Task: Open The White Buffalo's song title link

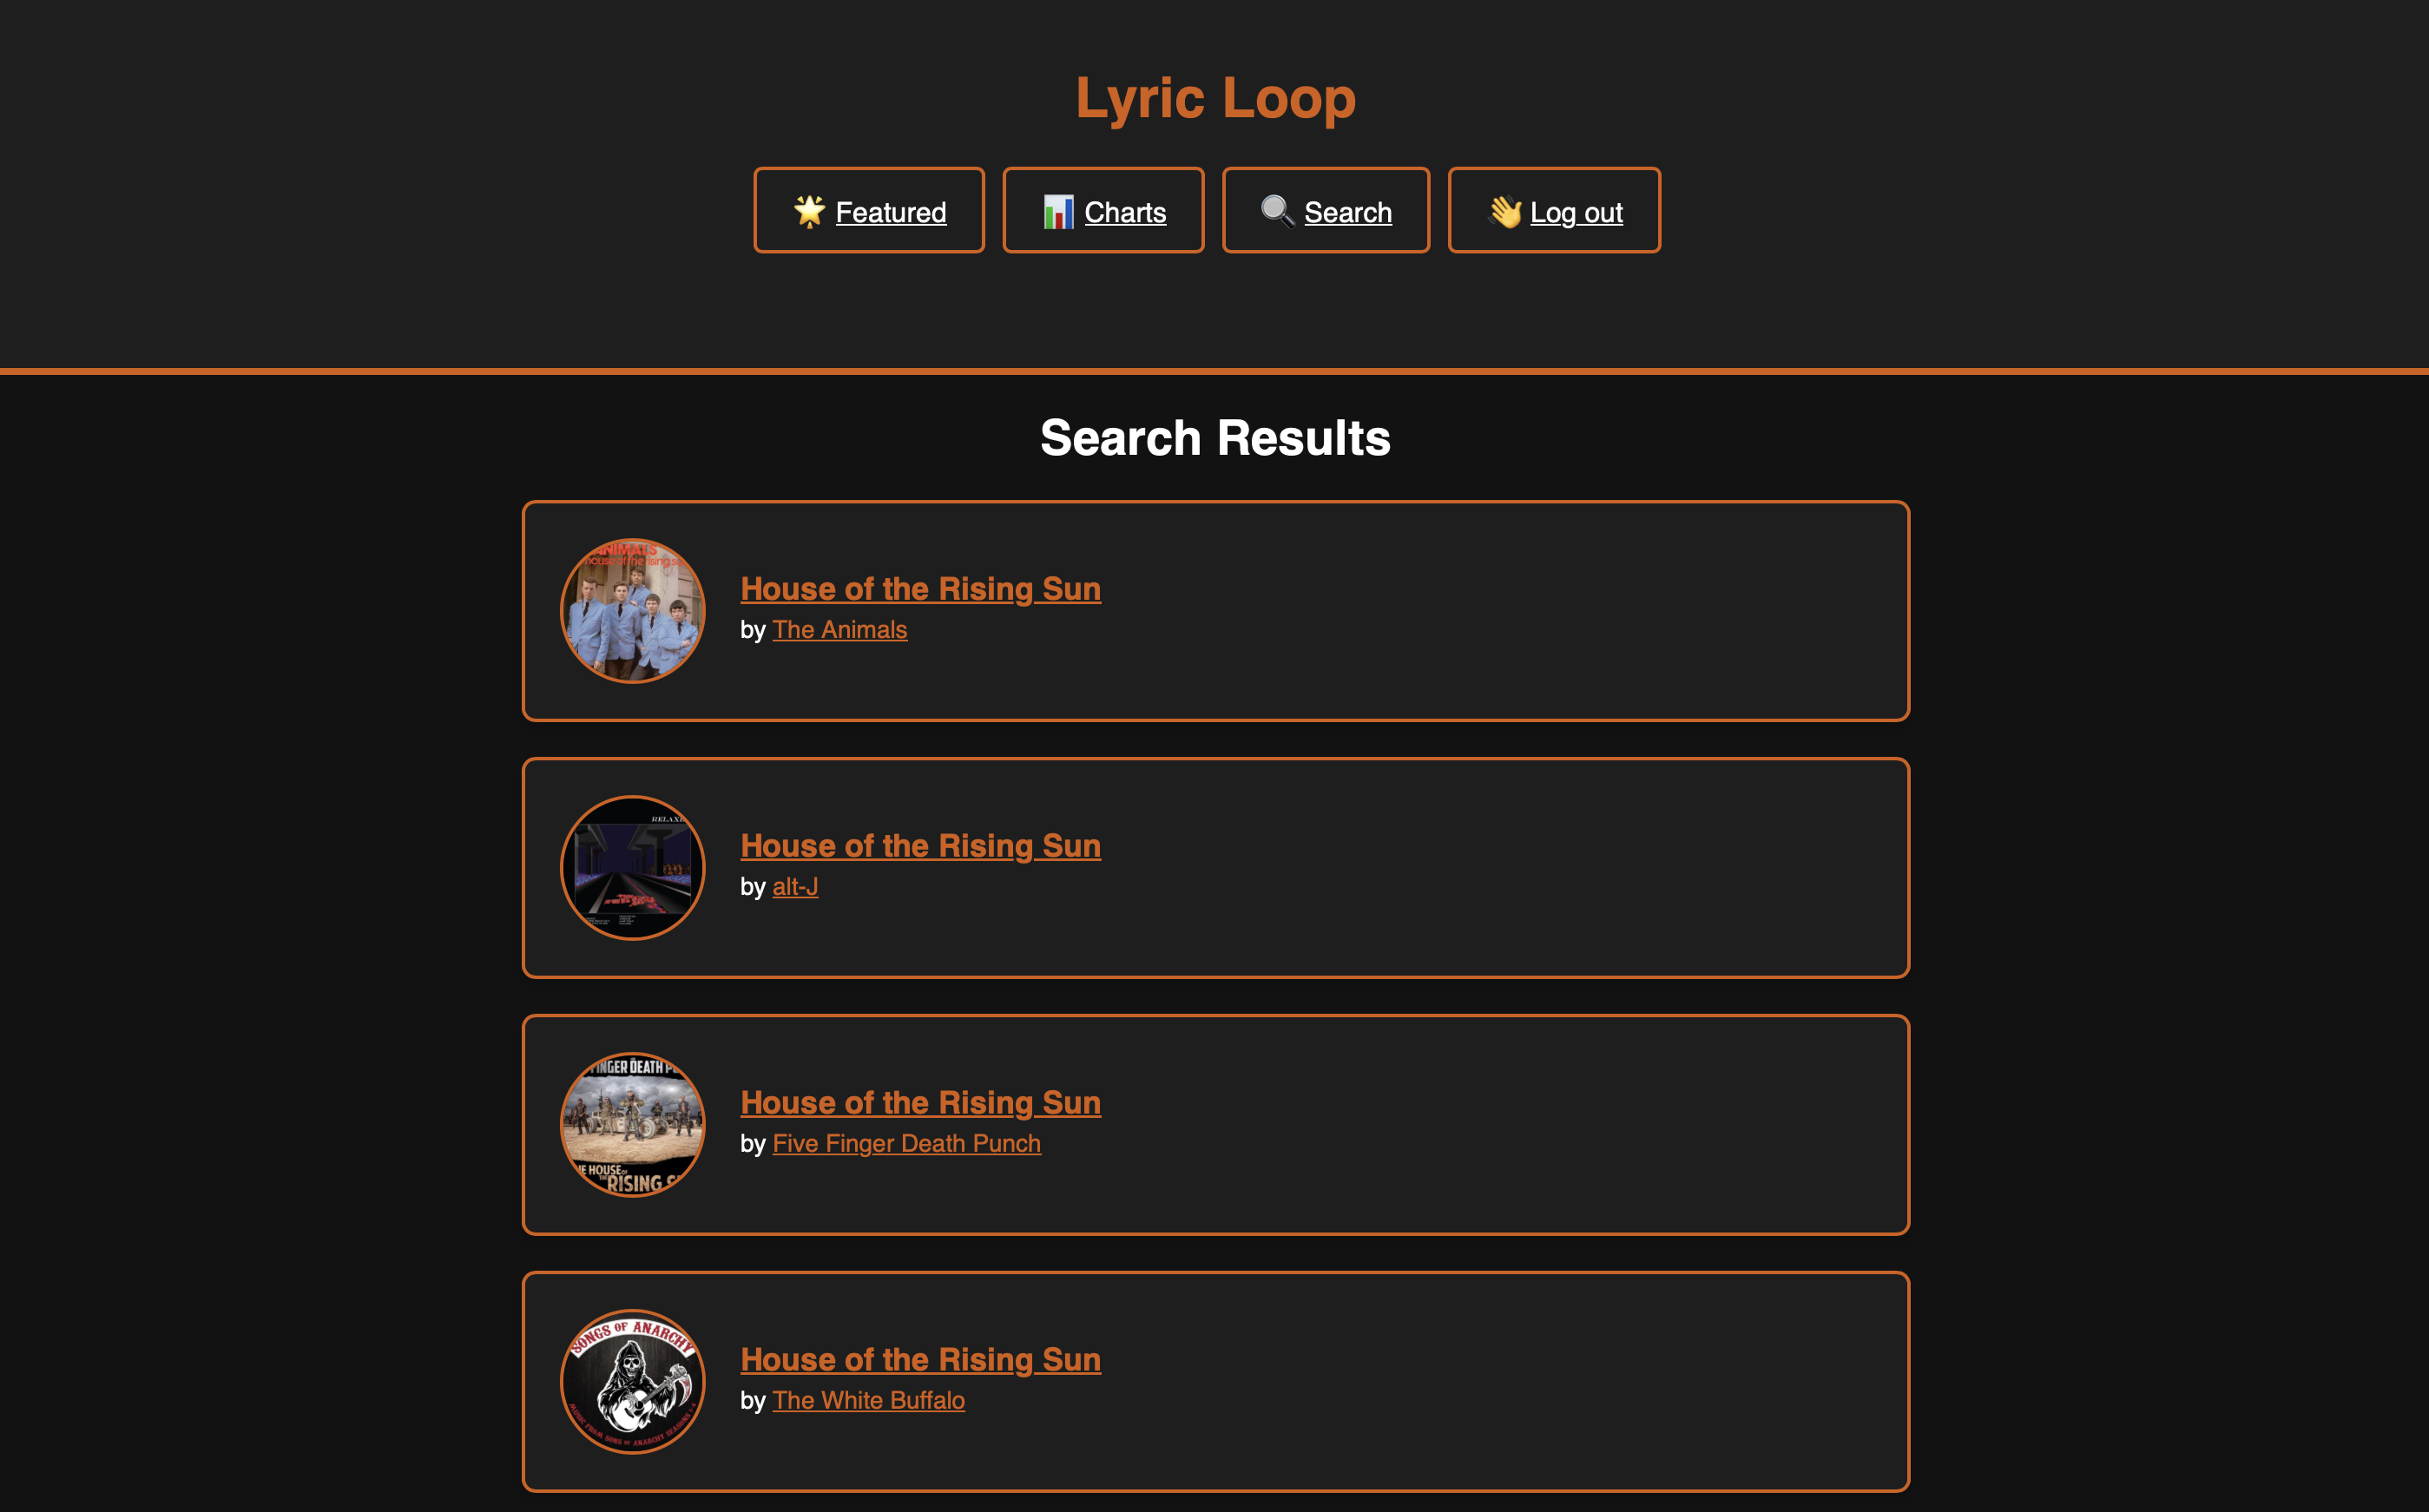Action: pyautogui.click(x=920, y=1360)
